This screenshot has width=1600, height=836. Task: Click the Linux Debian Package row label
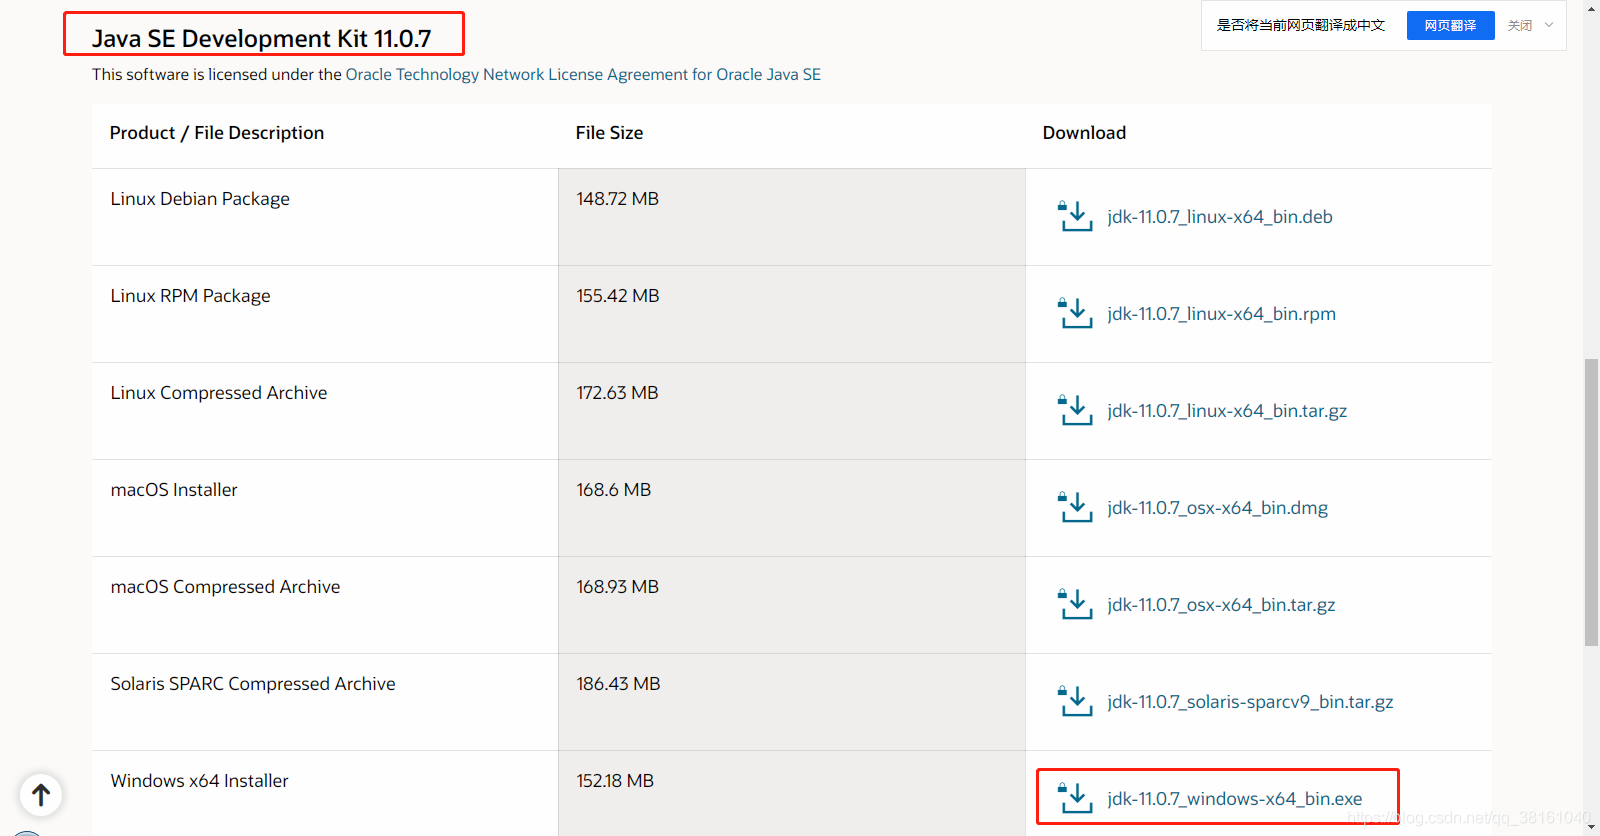click(x=200, y=199)
